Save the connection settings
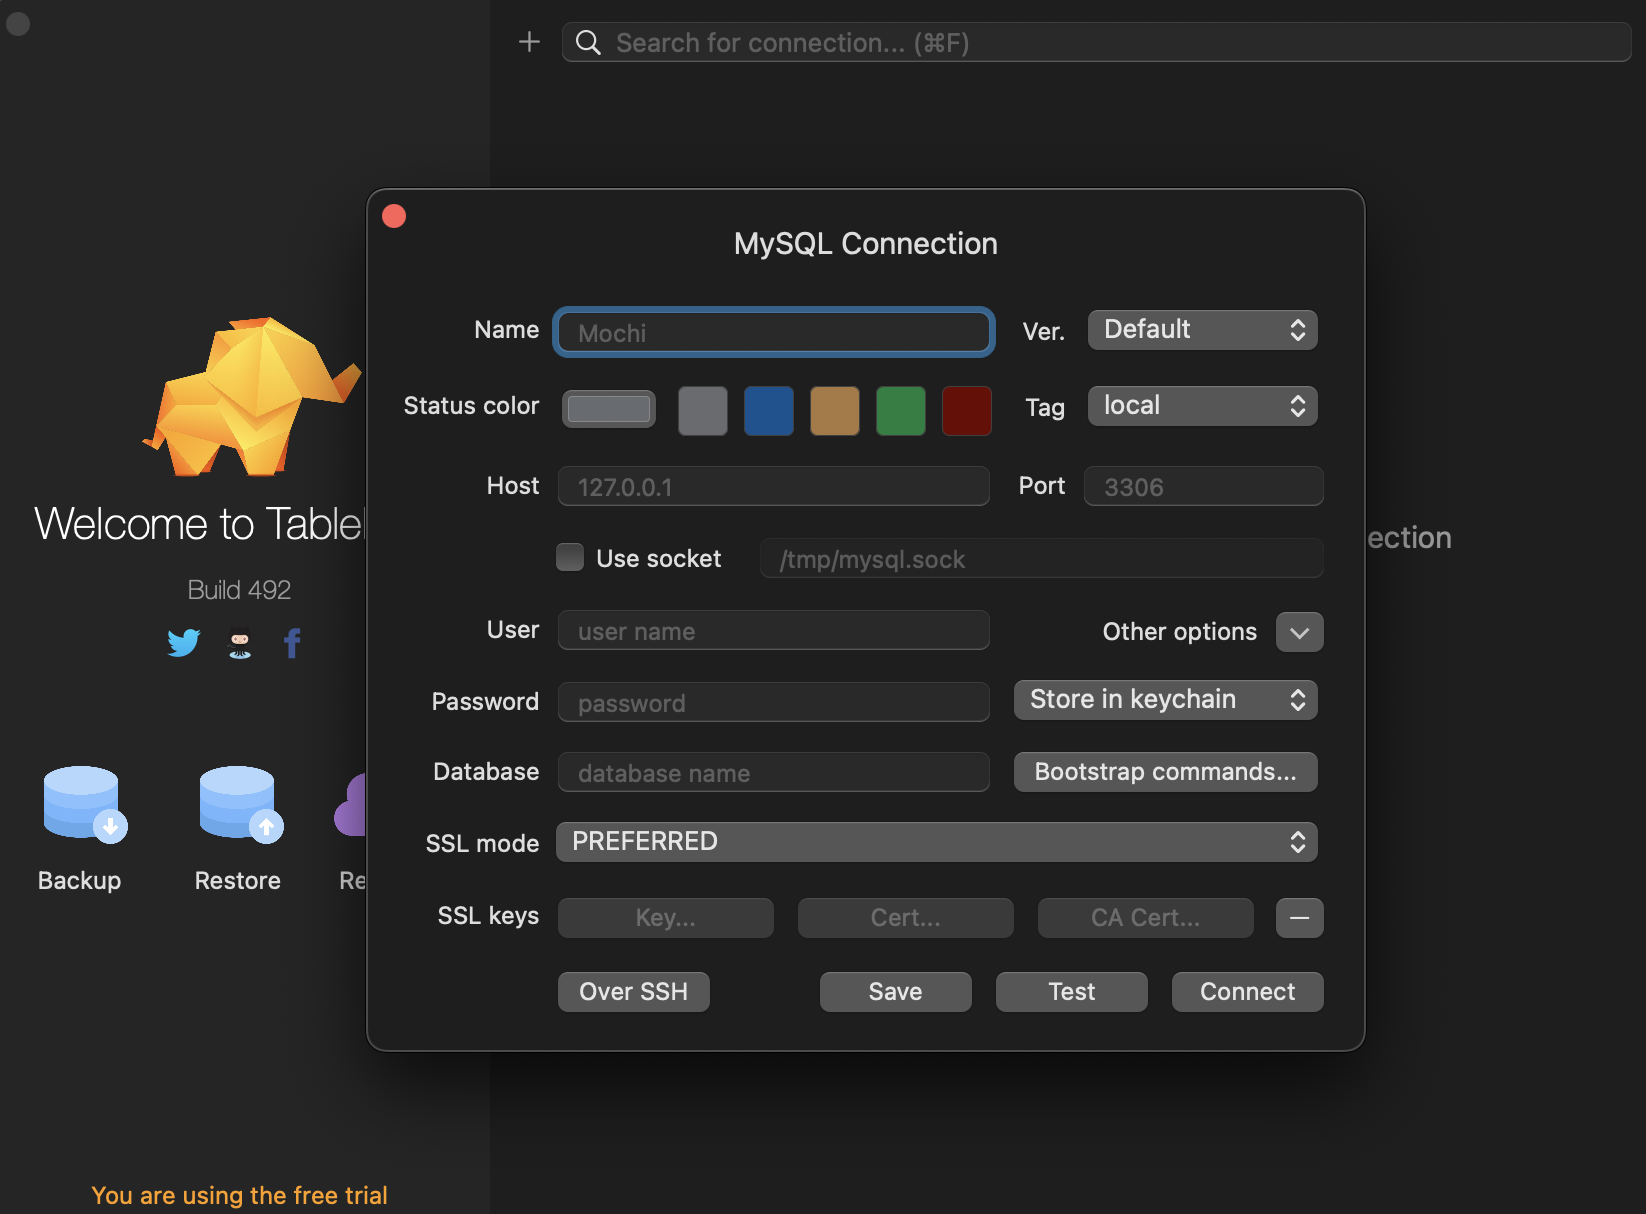Screen dimensions: 1646x1214 click(895, 992)
